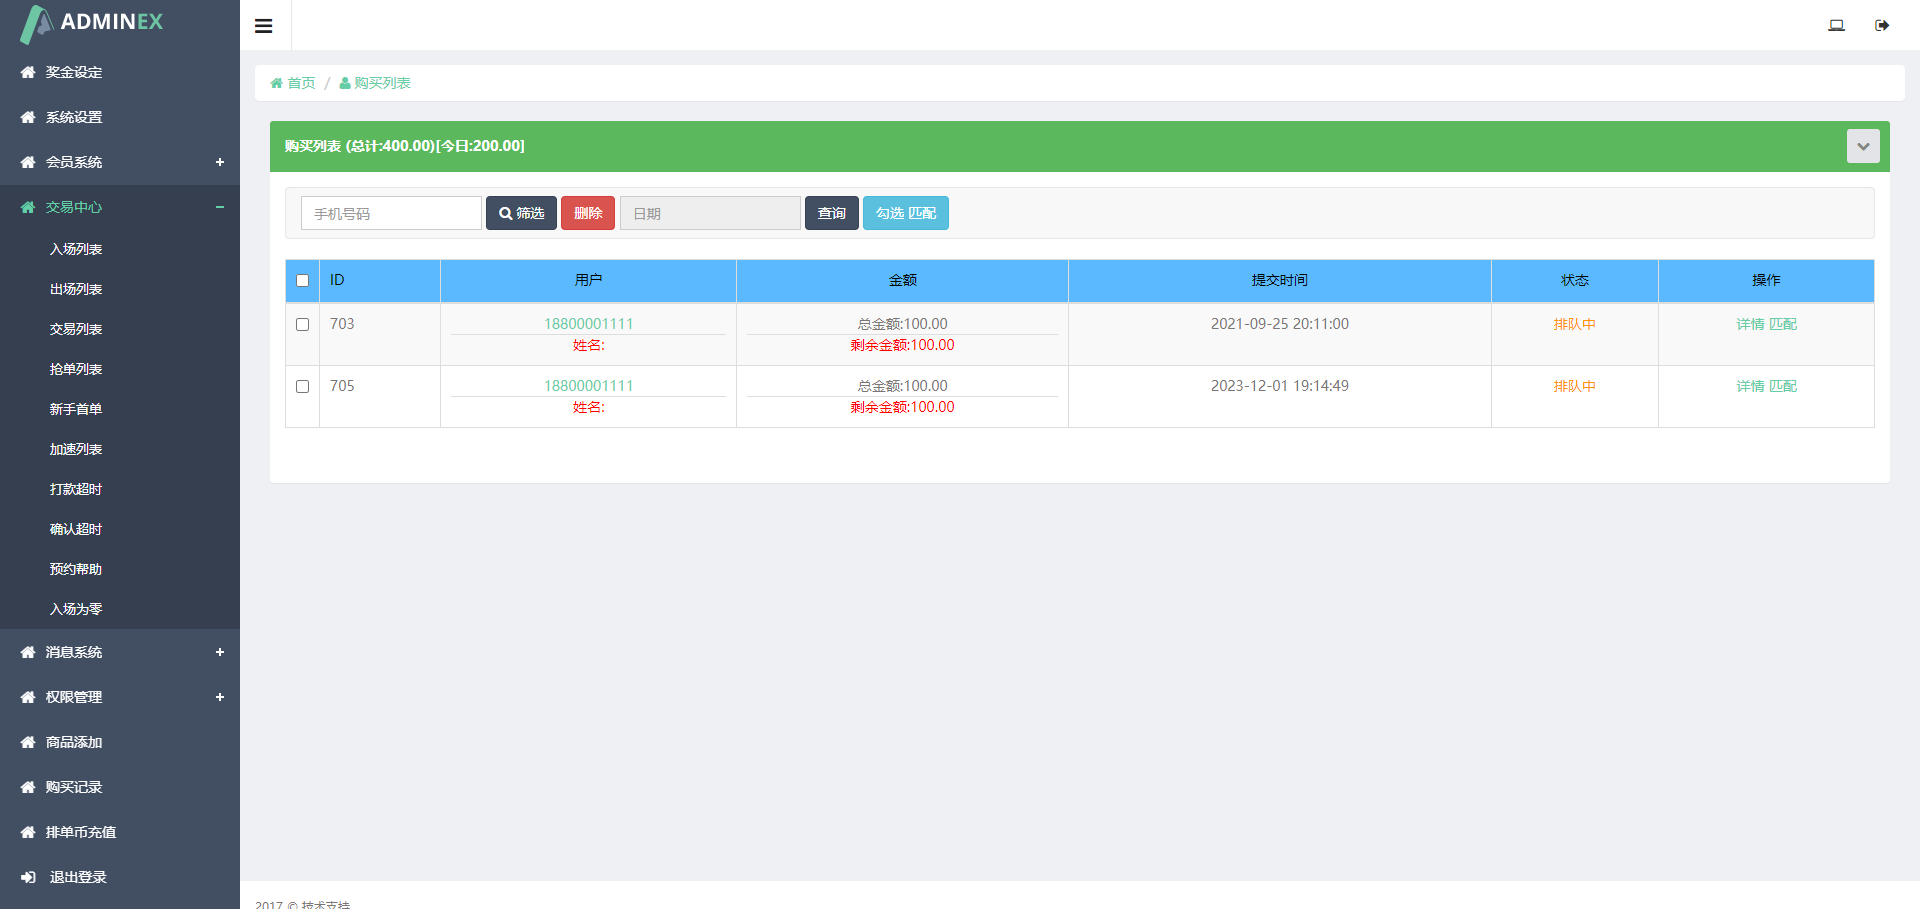Click the red 删除 button
1920x909 pixels.
coord(588,213)
